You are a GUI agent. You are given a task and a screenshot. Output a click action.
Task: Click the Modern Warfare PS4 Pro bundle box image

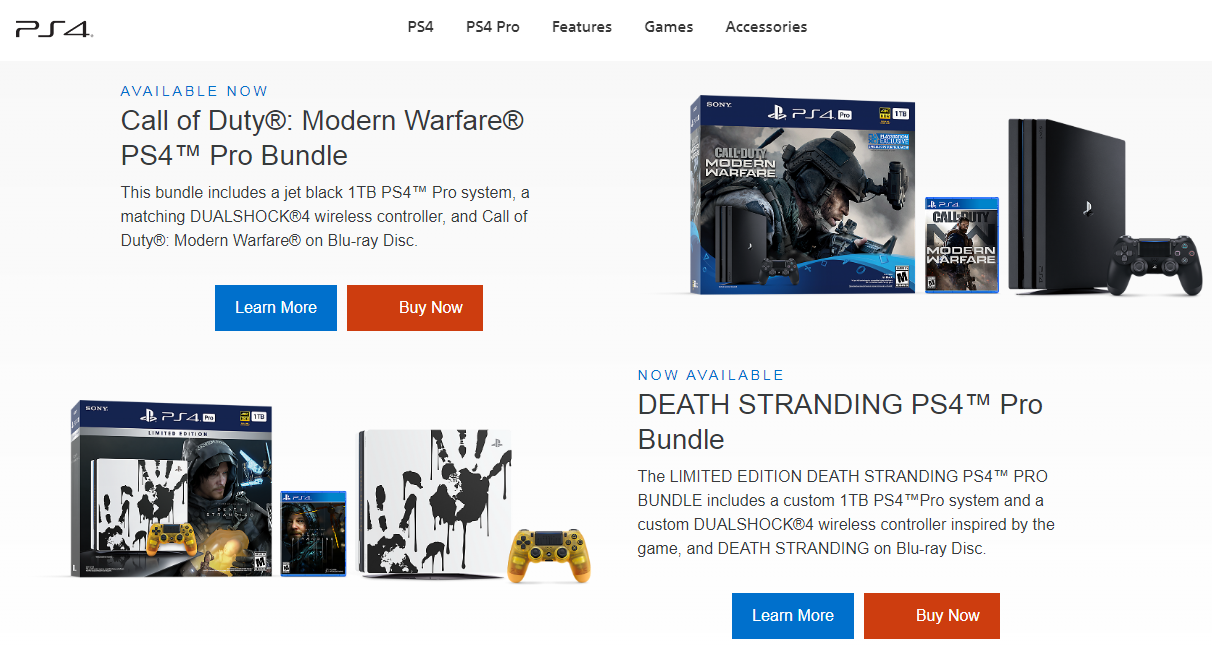804,196
